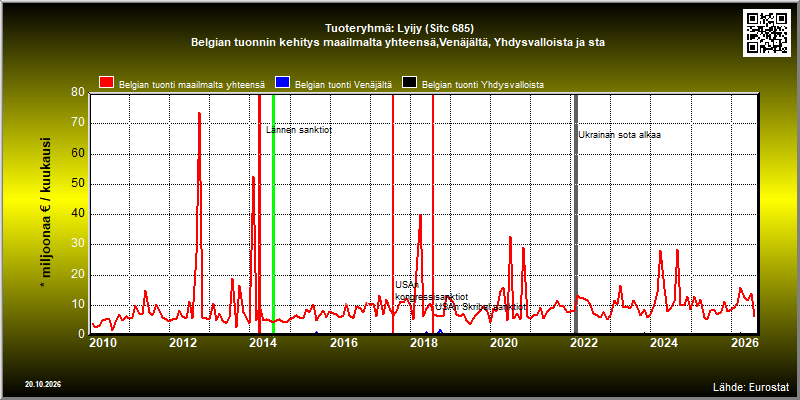Click the y-axis value 60
Viewport: 800px width, 400px height.
click(78, 154)
